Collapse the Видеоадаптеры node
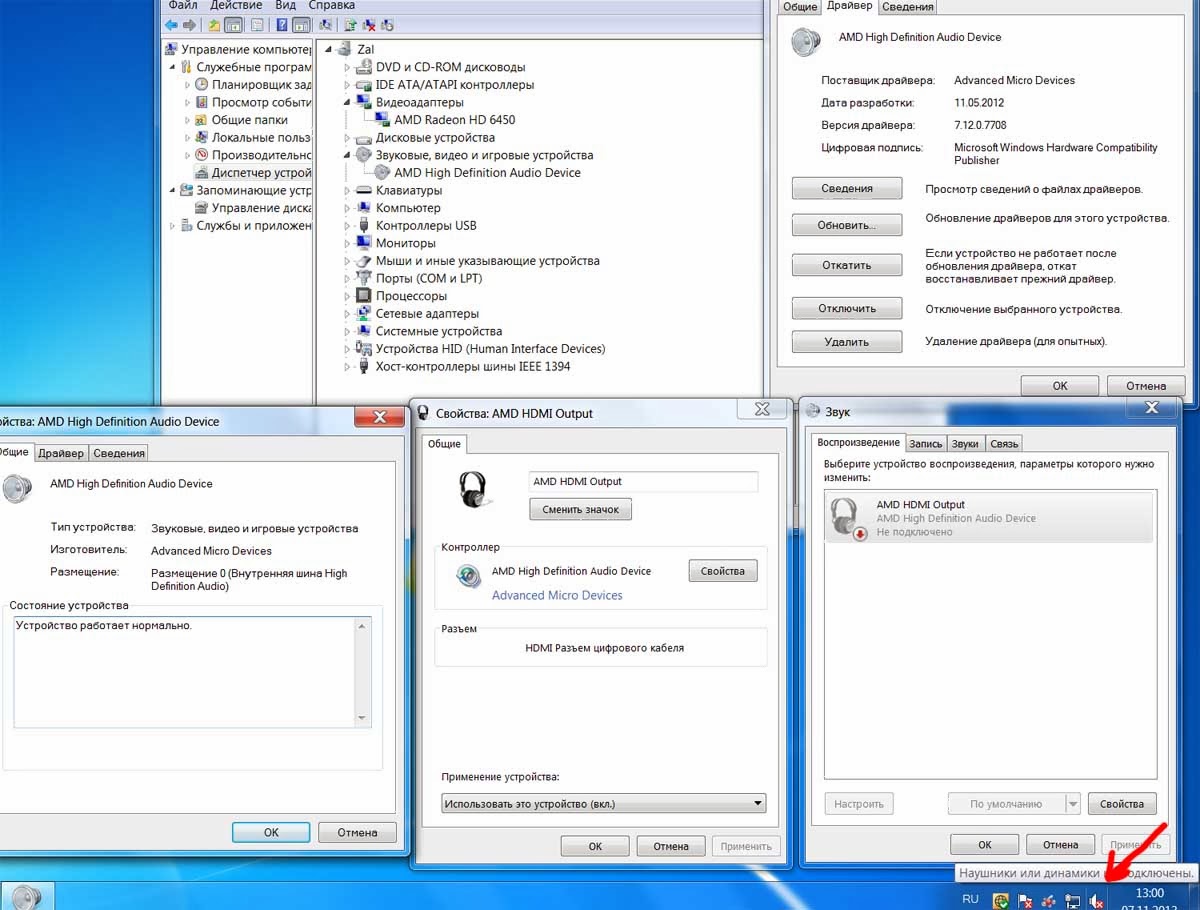Image resolution: width=1200 pixels, height=910 pixels. pos(347,102)
